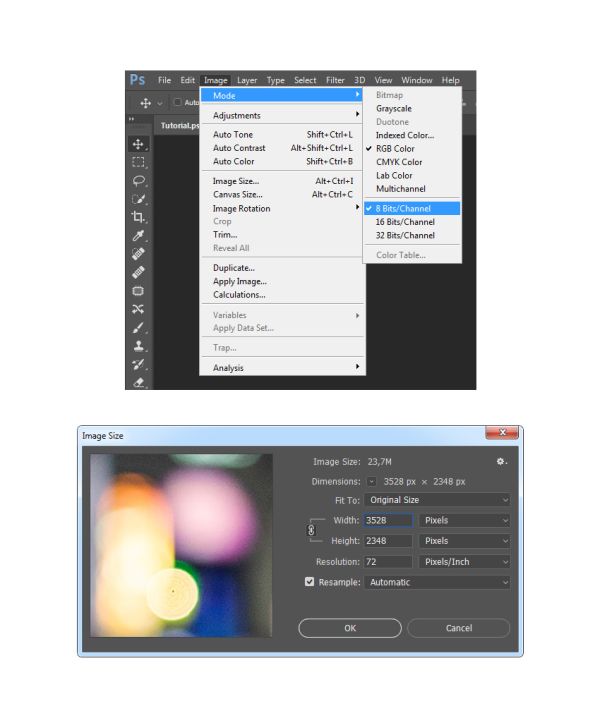The width and height of the screenshot is (600, 728).
Task: Select the Move tool in the toolbar
Action: (x=138, y=144)
